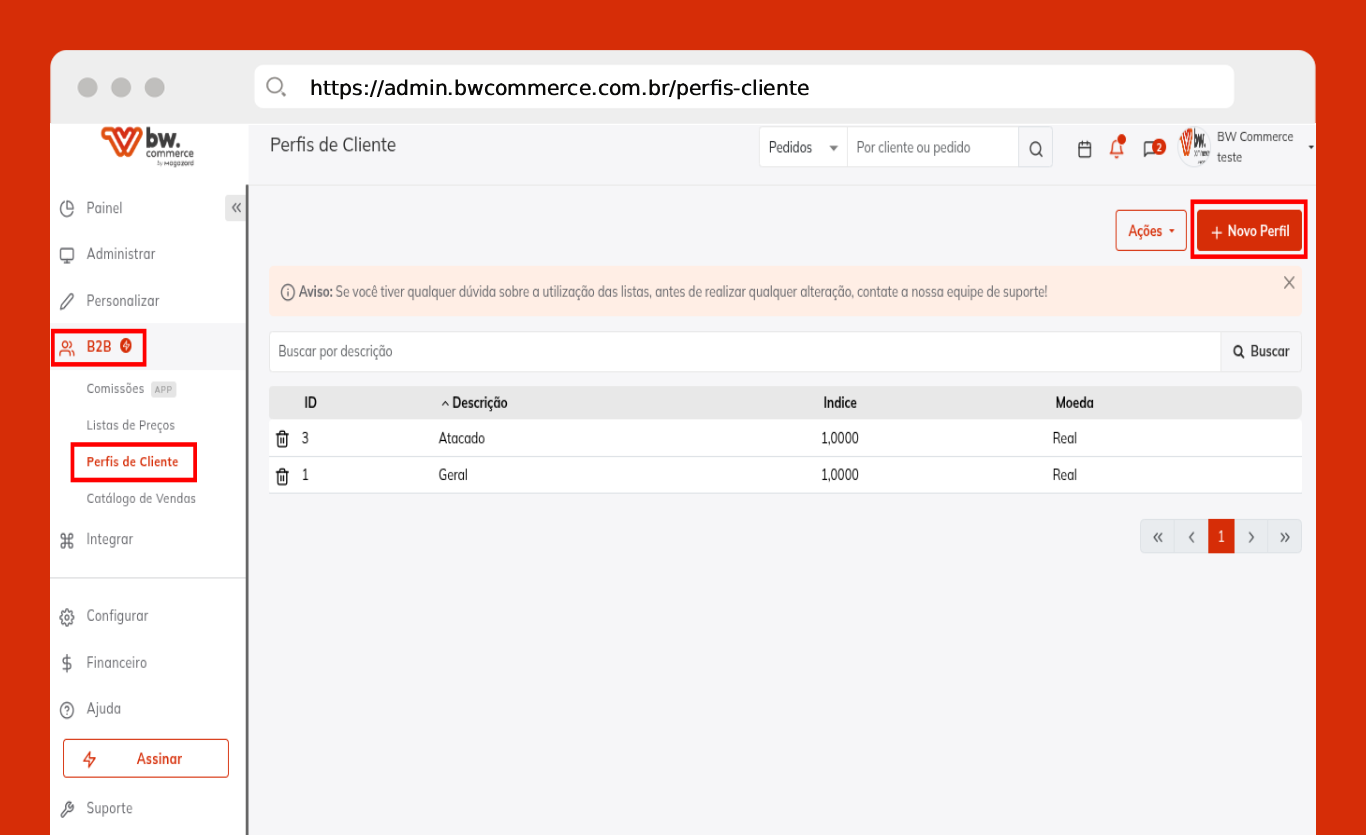Go to Catálogo de Vendas menu item
Image resolution: width=1366 pixels, height=835 pixels.
pyautogui.click(x=141, y=498)
